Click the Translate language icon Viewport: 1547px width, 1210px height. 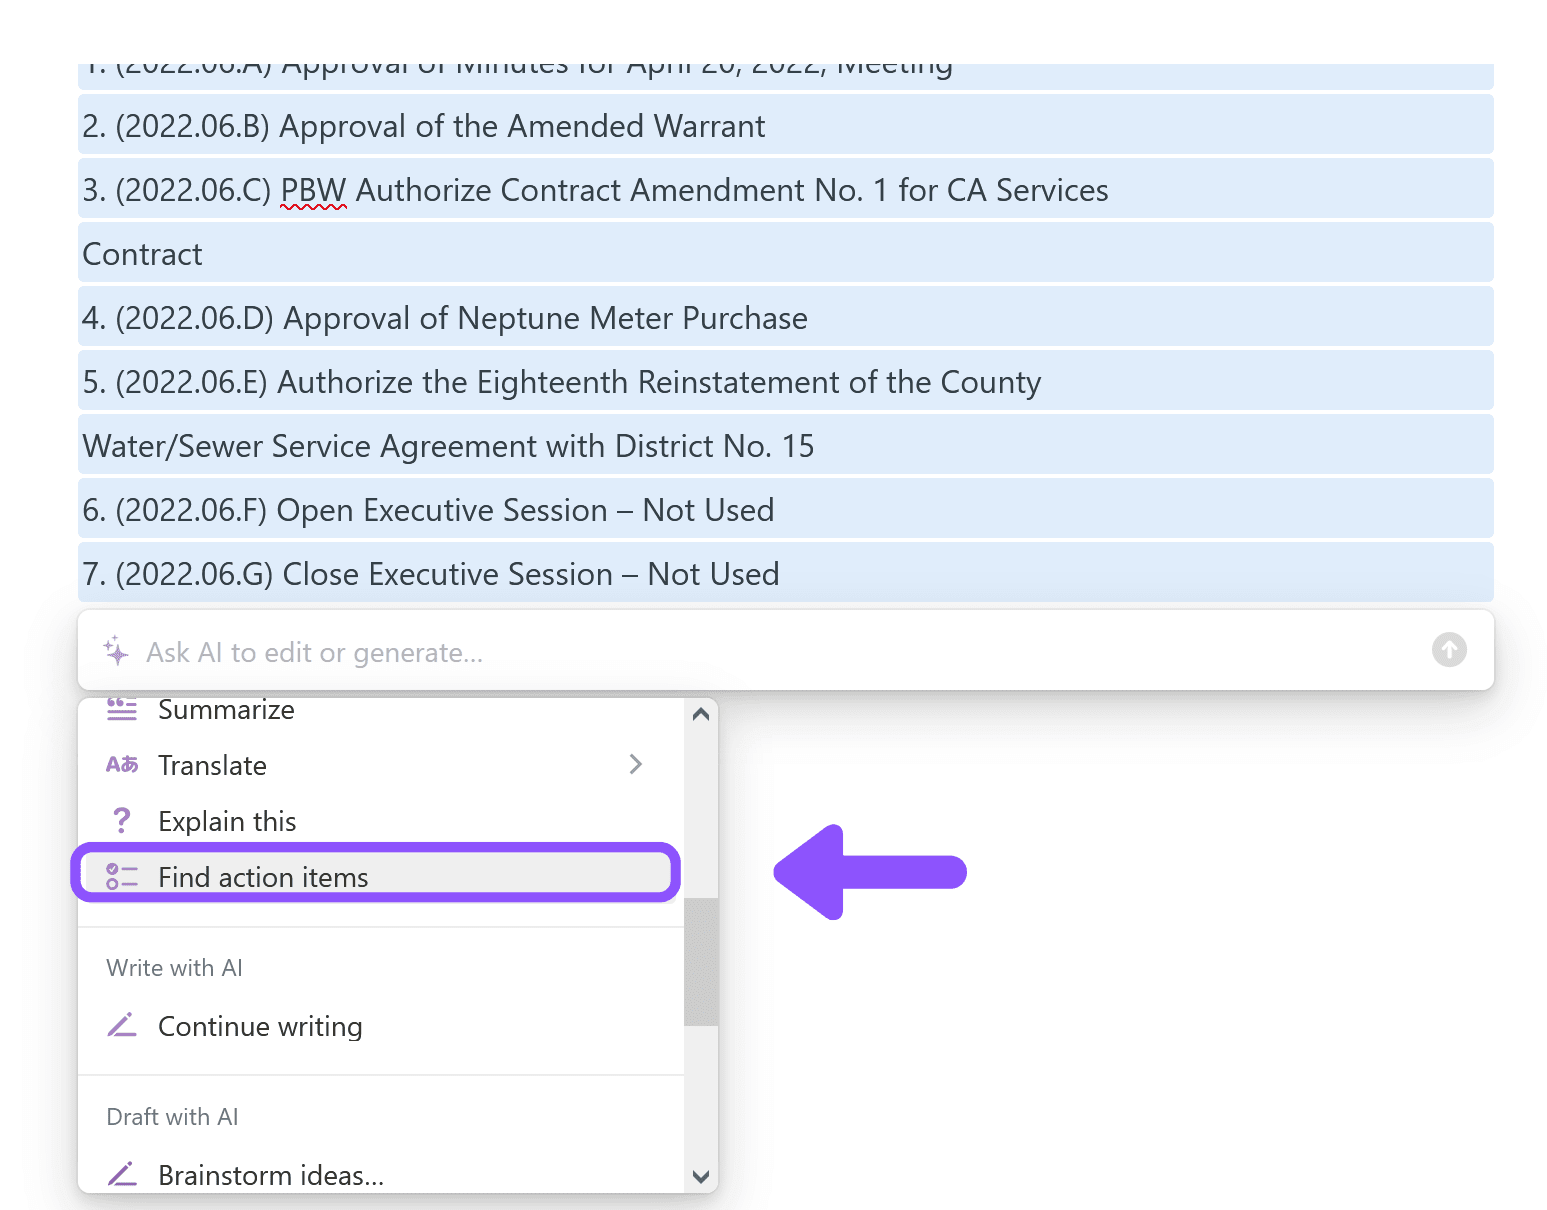tap(122, 765)
